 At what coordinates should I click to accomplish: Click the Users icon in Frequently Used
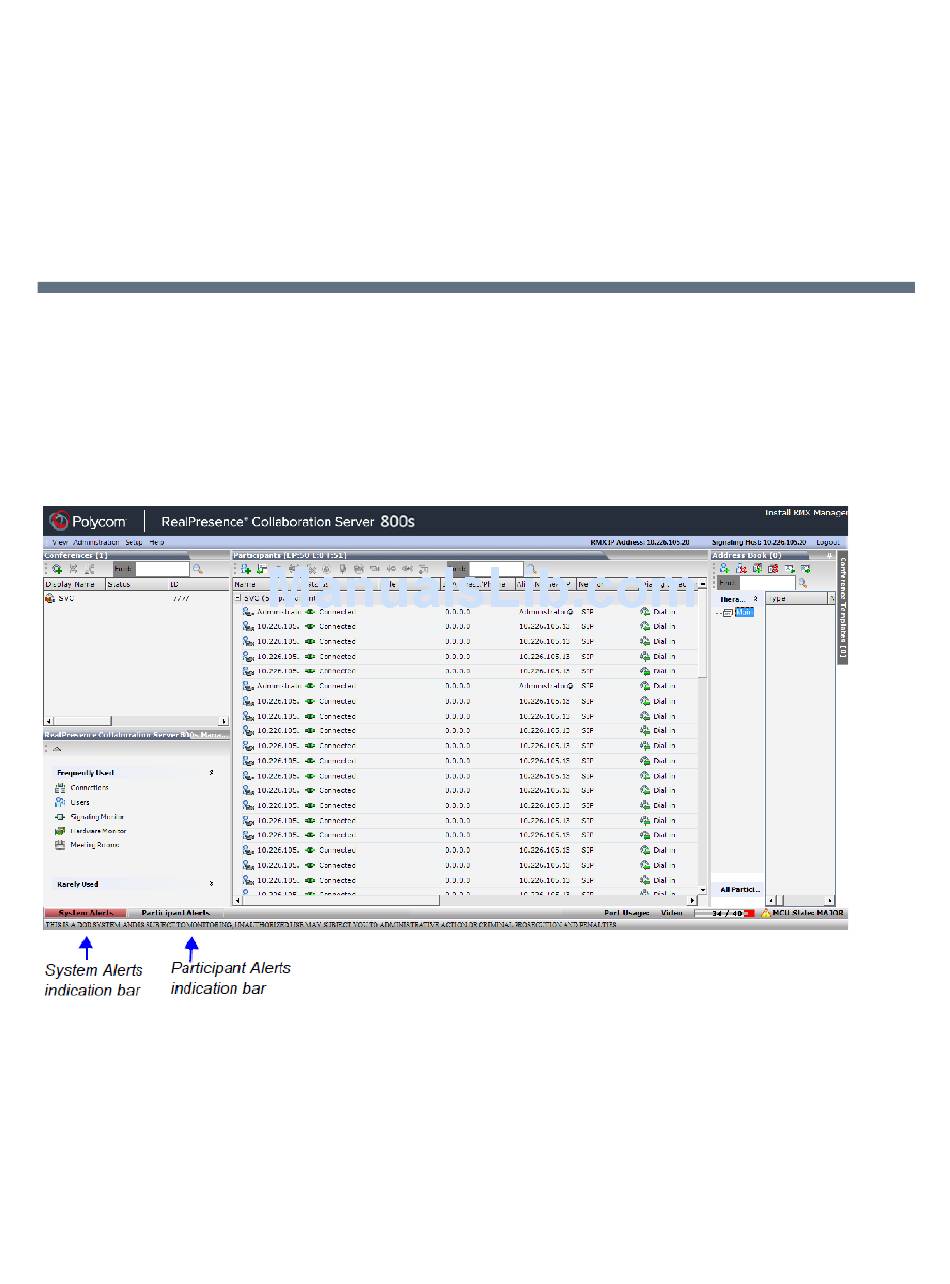[60, 802]
